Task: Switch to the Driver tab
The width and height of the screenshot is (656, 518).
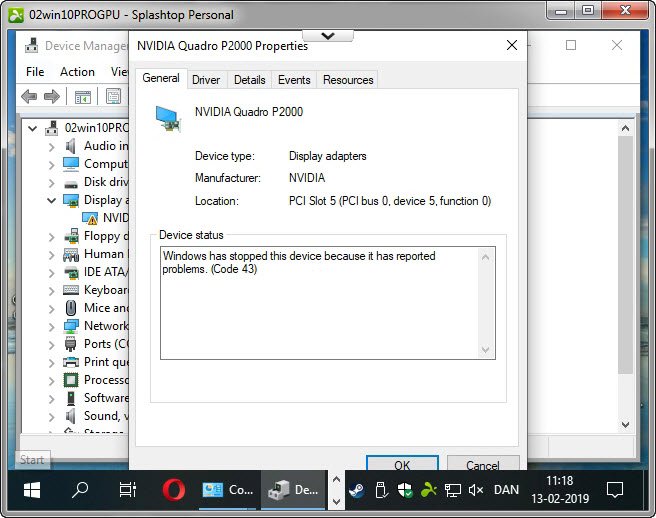Action: pos(206,79)
